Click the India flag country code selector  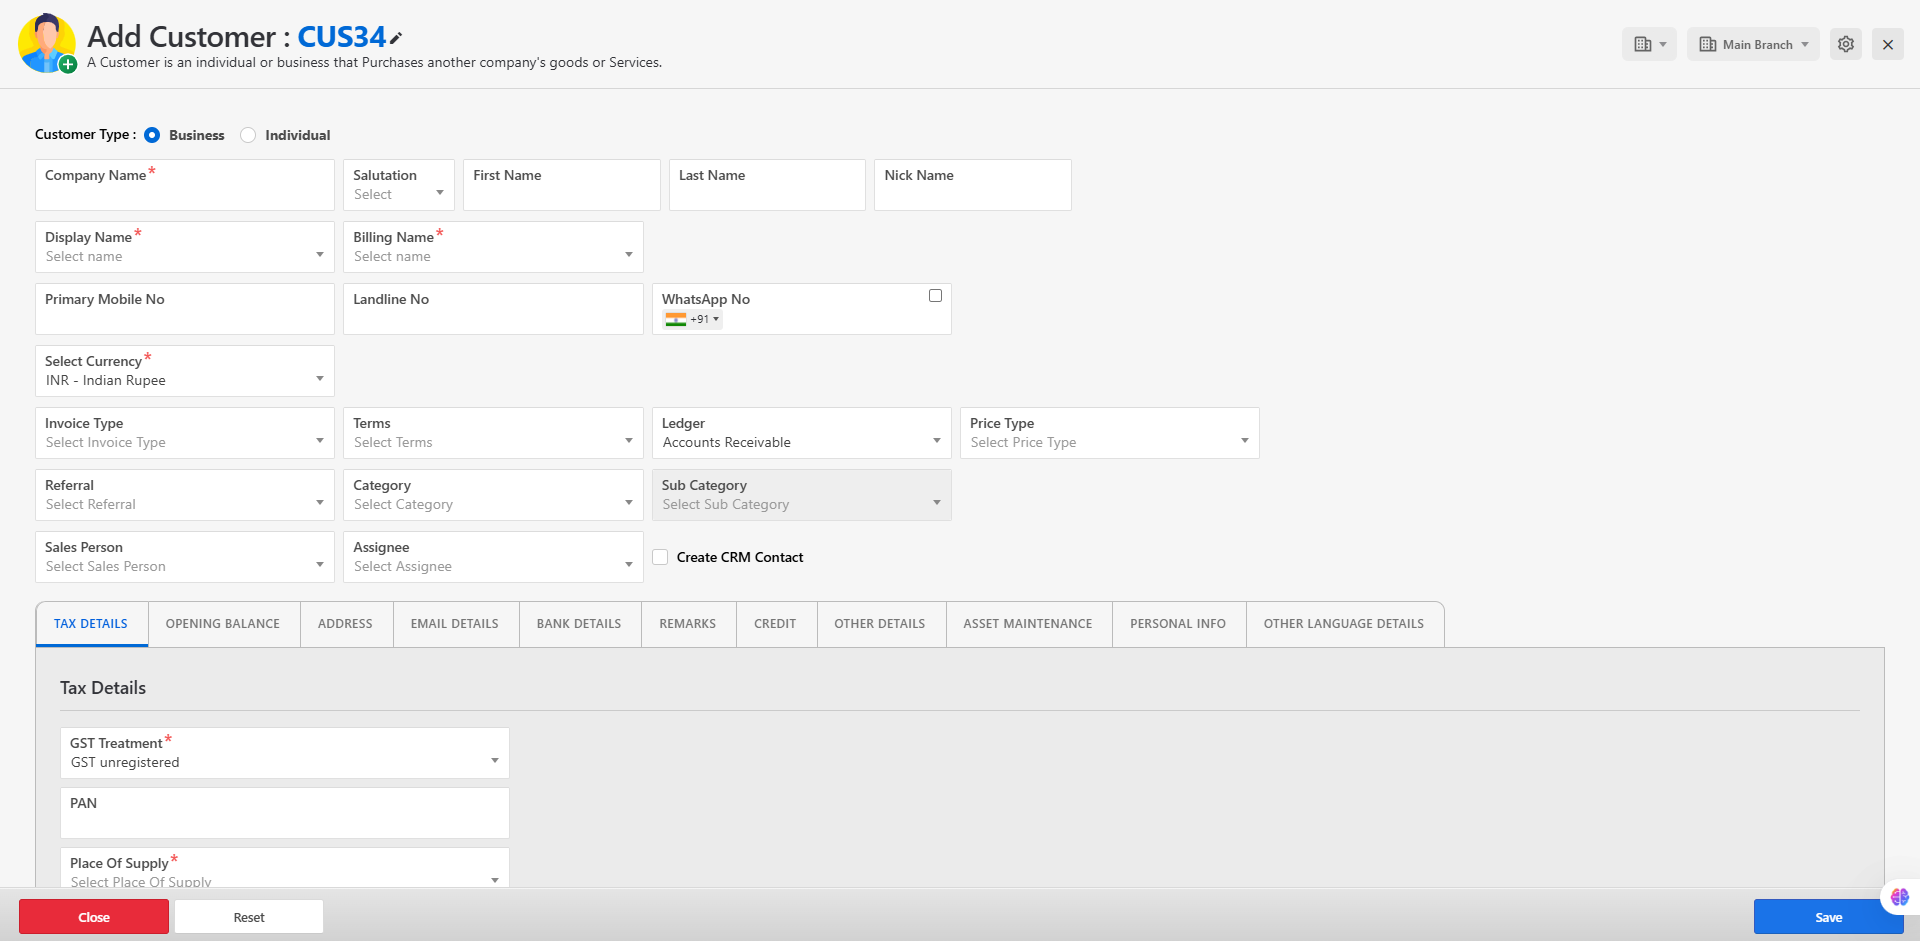[x=692, y=320]
